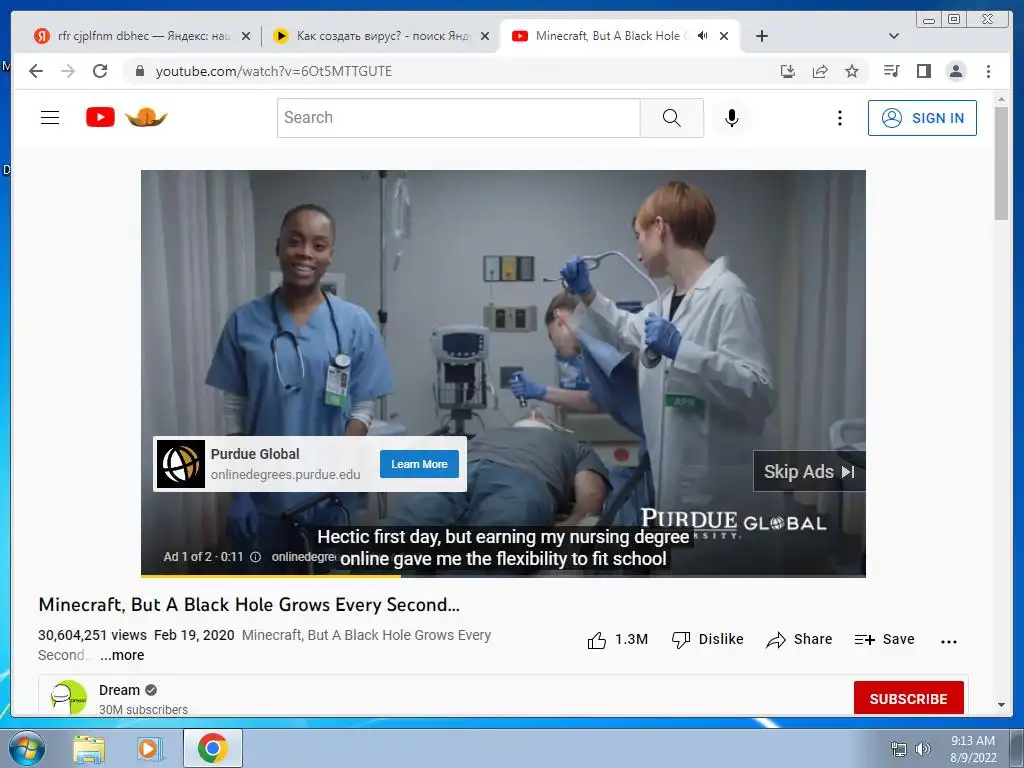
Task: Open more actions ellipsis beside Save
Action: (949, 642)
